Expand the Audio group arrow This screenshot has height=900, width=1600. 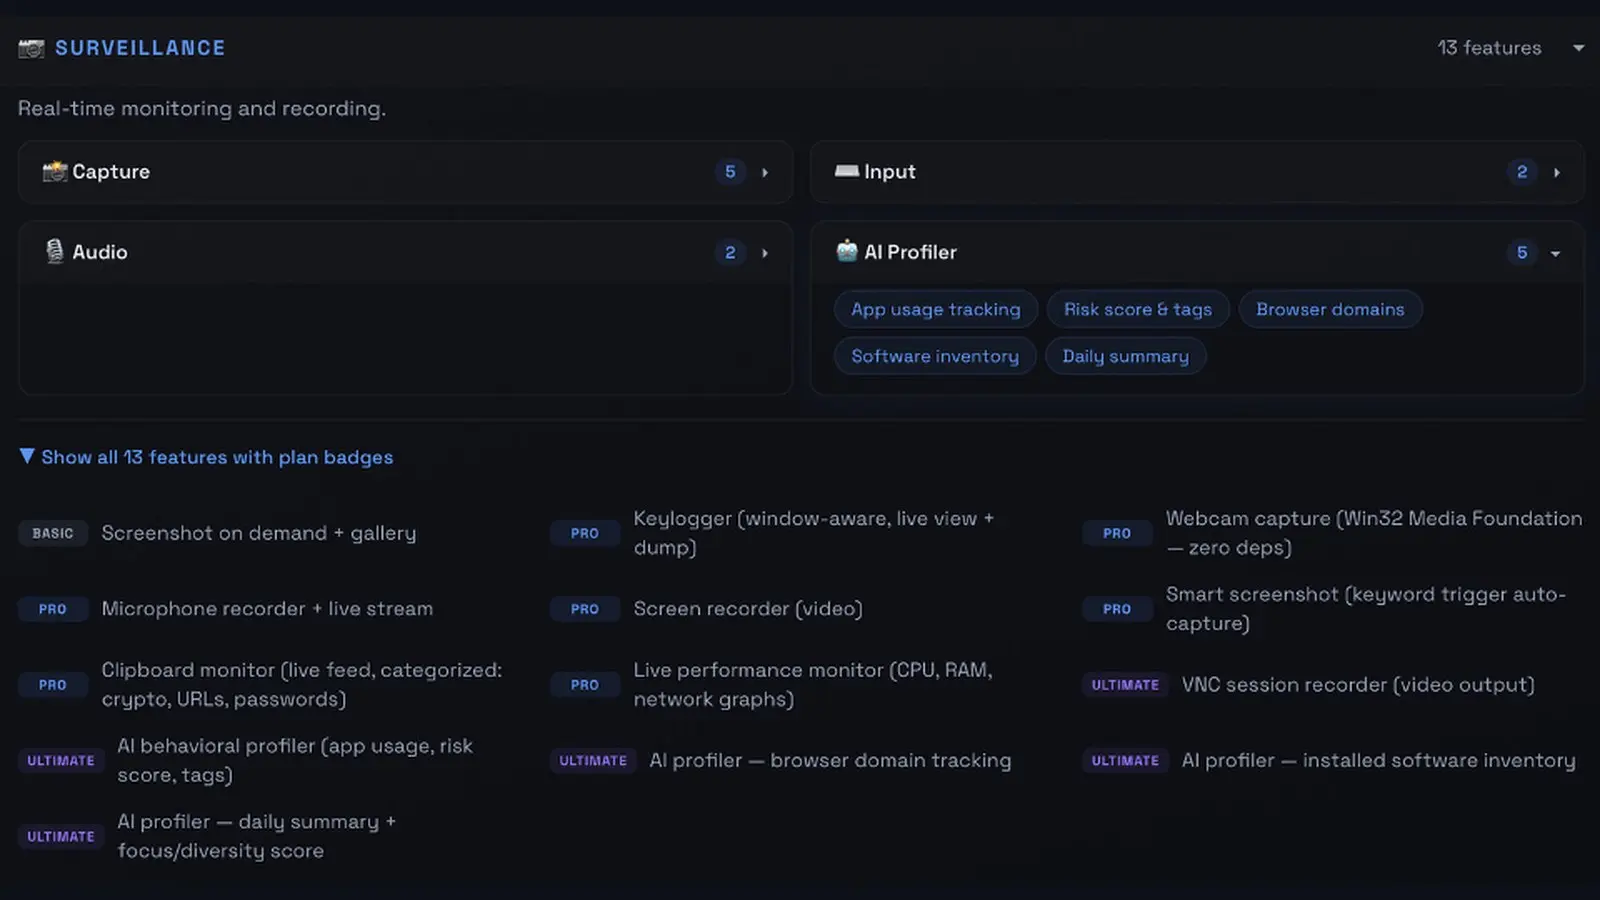coord(765,253)
